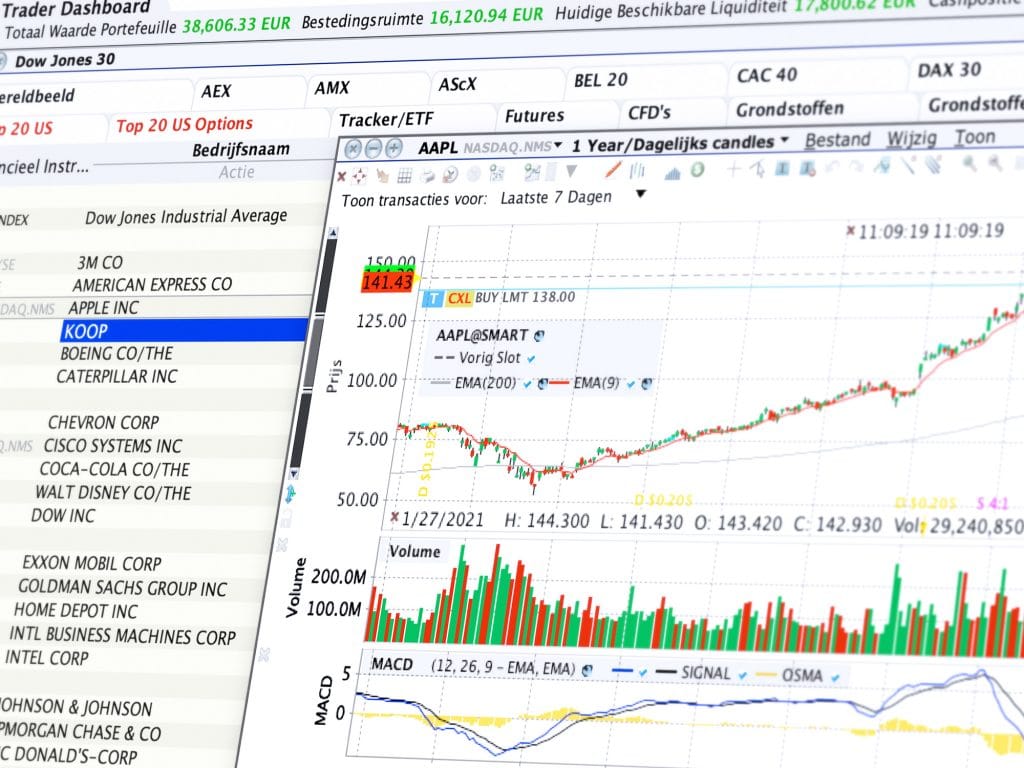Select the trendline drawing pencil tool
The width and height of the screenshot is (1024, 768).
611,171
